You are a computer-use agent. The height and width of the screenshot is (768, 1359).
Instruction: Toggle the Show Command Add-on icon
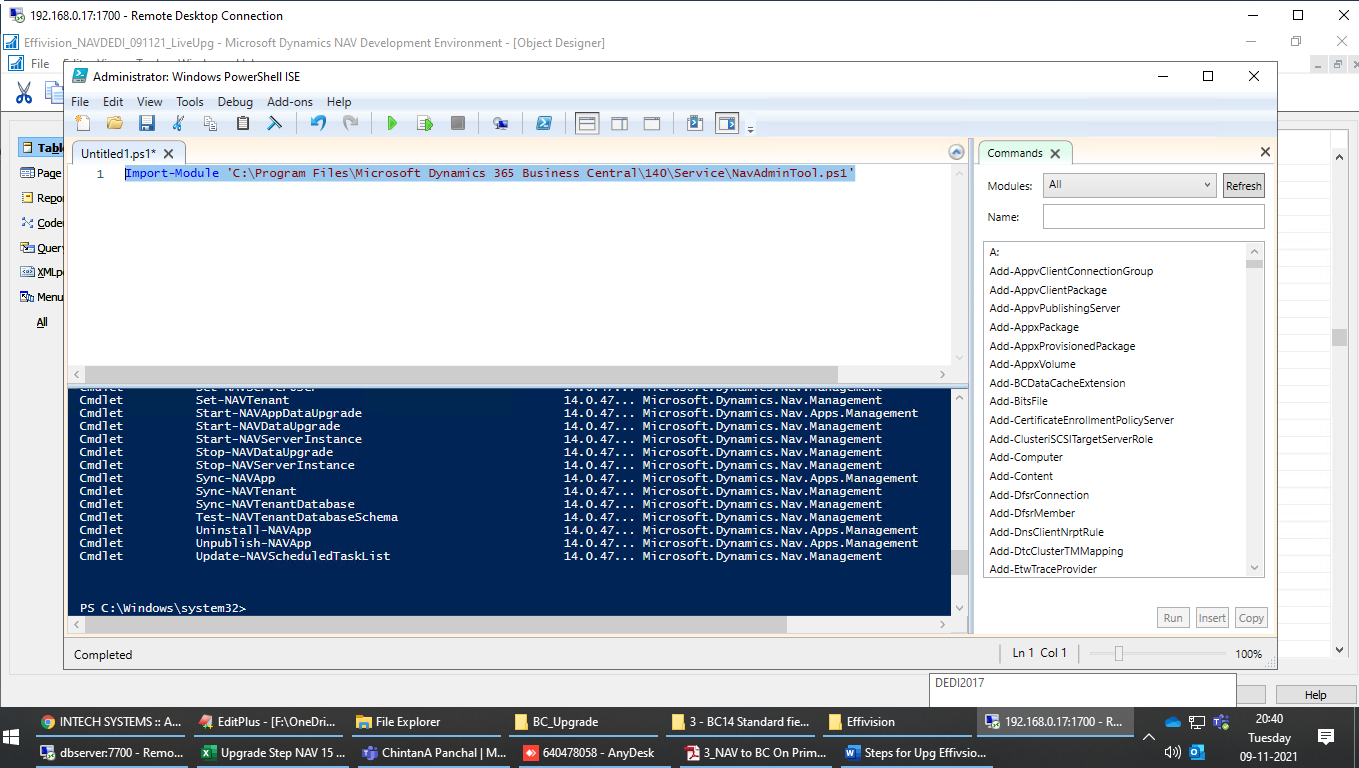point(727,123)
